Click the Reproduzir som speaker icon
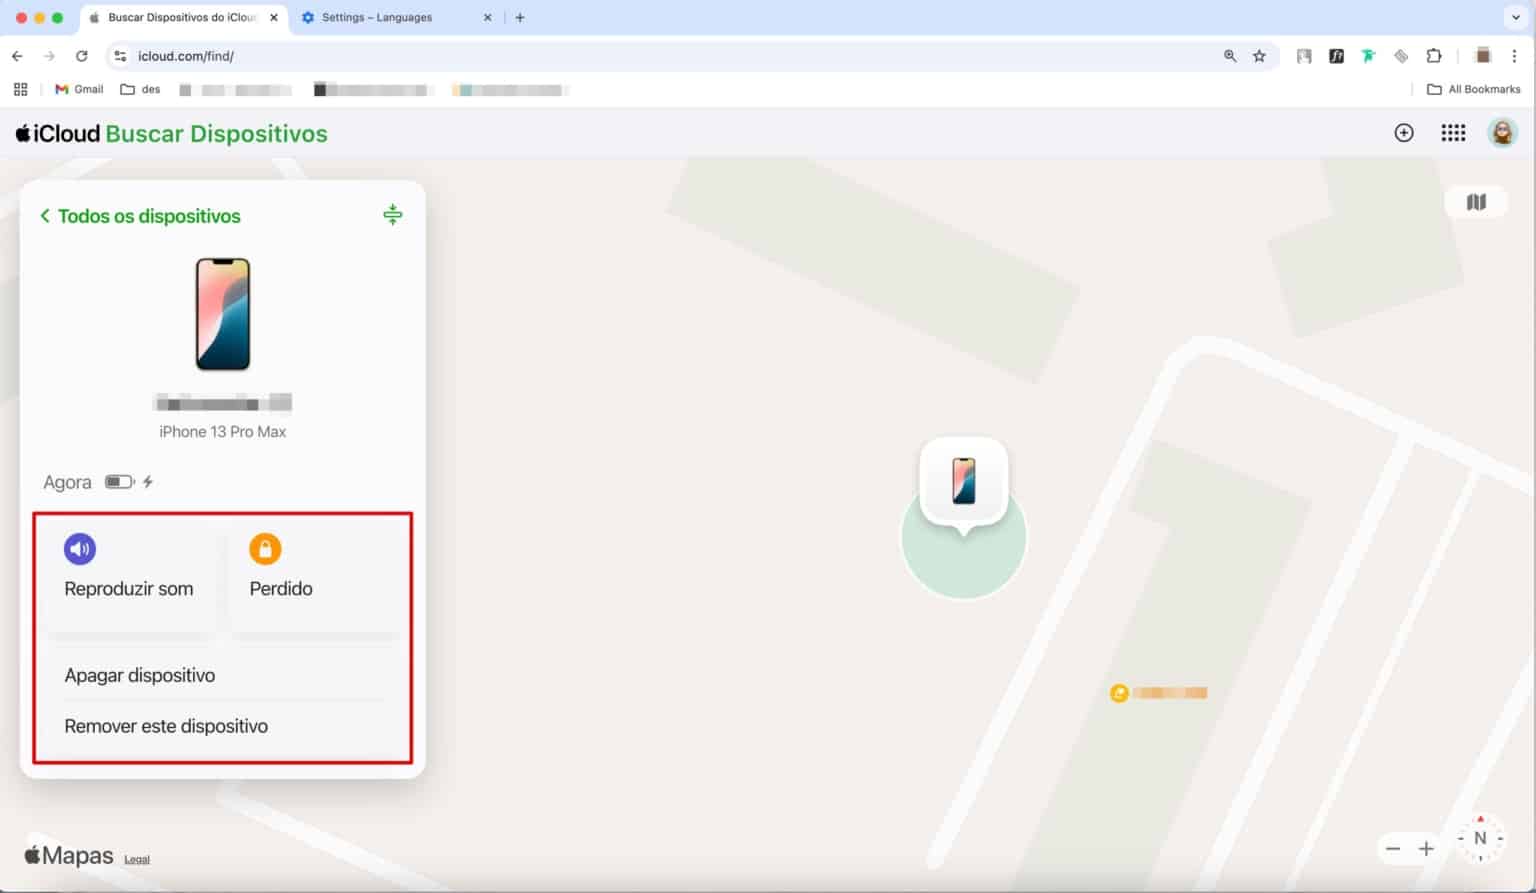This screenshot has height=893, width=1536. pyautogui.click(x=80, y=549)
